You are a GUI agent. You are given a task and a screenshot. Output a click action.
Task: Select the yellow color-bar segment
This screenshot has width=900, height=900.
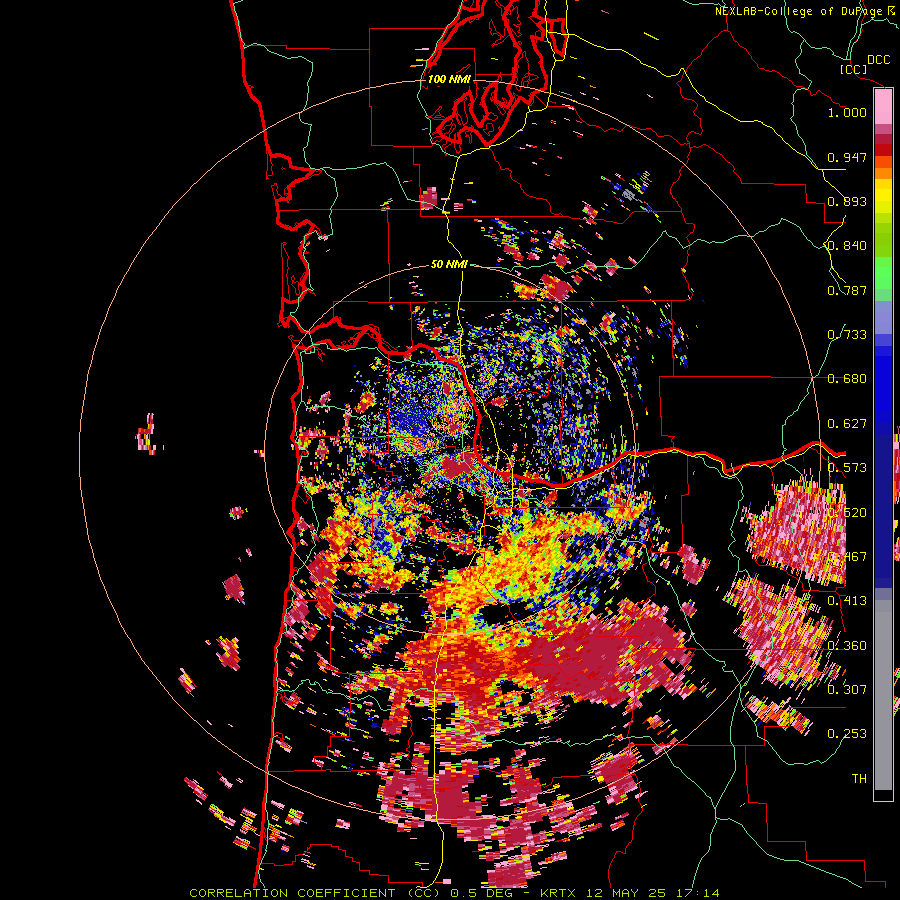pyautogui.click(x=883, y=196)
